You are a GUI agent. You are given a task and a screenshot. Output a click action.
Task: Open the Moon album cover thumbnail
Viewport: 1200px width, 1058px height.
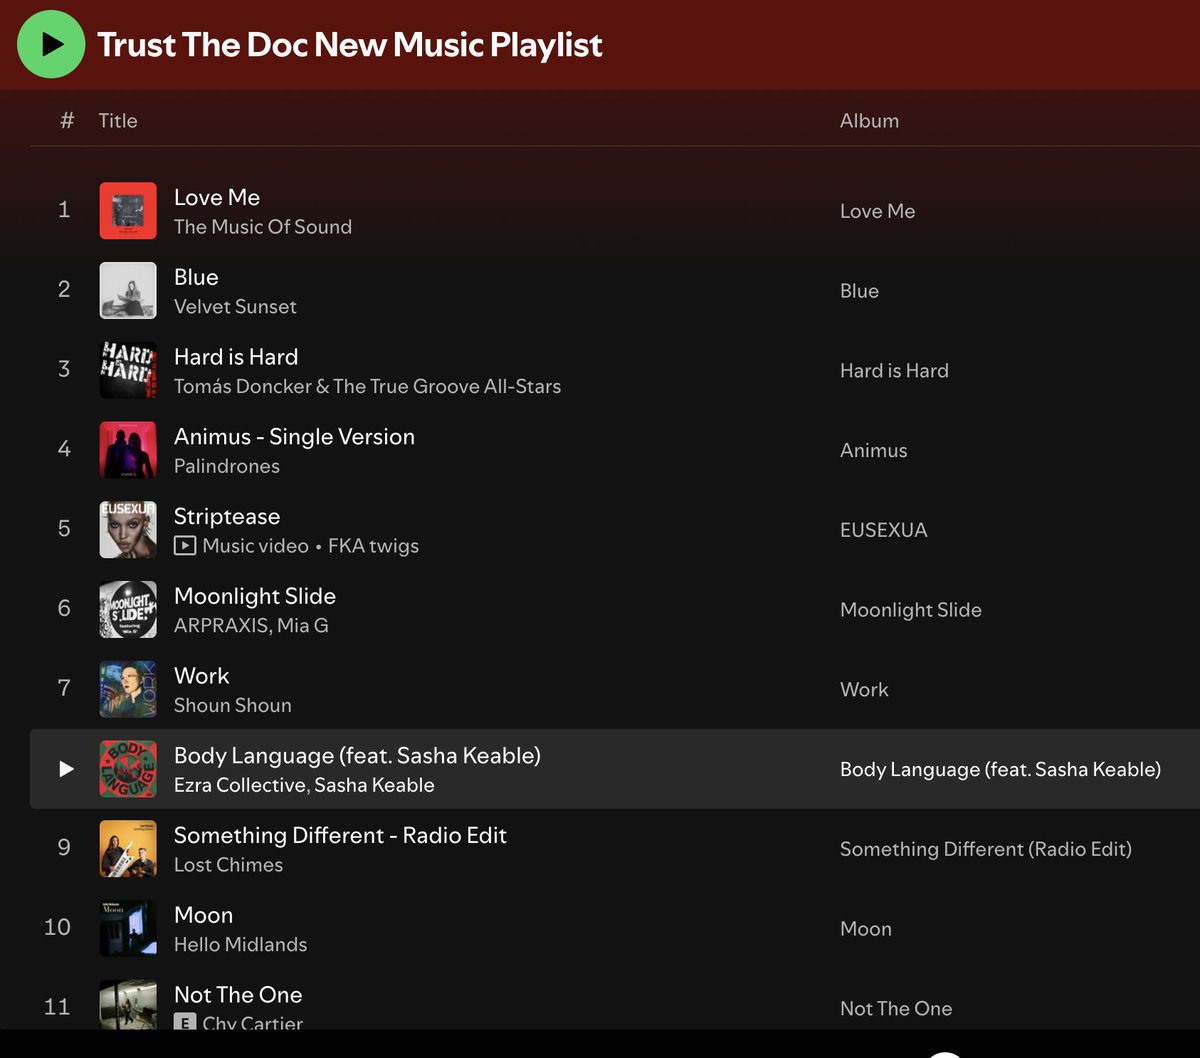127,928
